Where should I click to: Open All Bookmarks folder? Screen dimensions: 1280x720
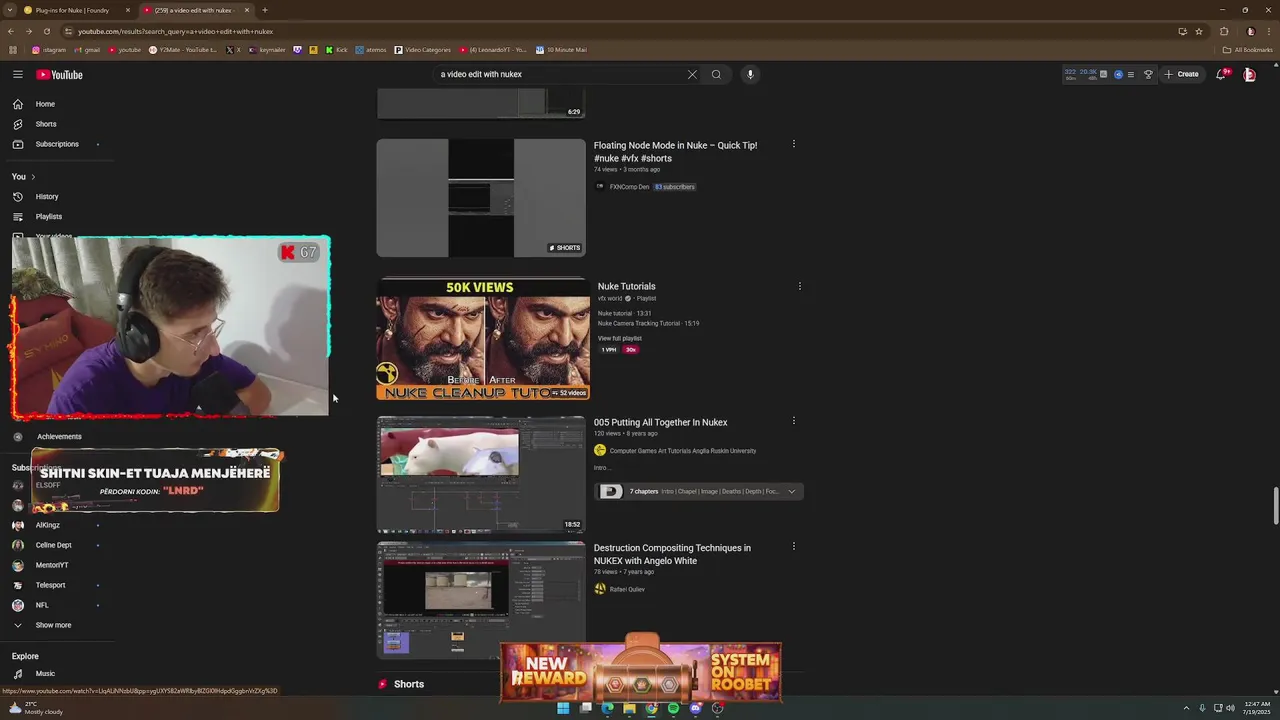pyautogui.click(x=1247, y=50)
